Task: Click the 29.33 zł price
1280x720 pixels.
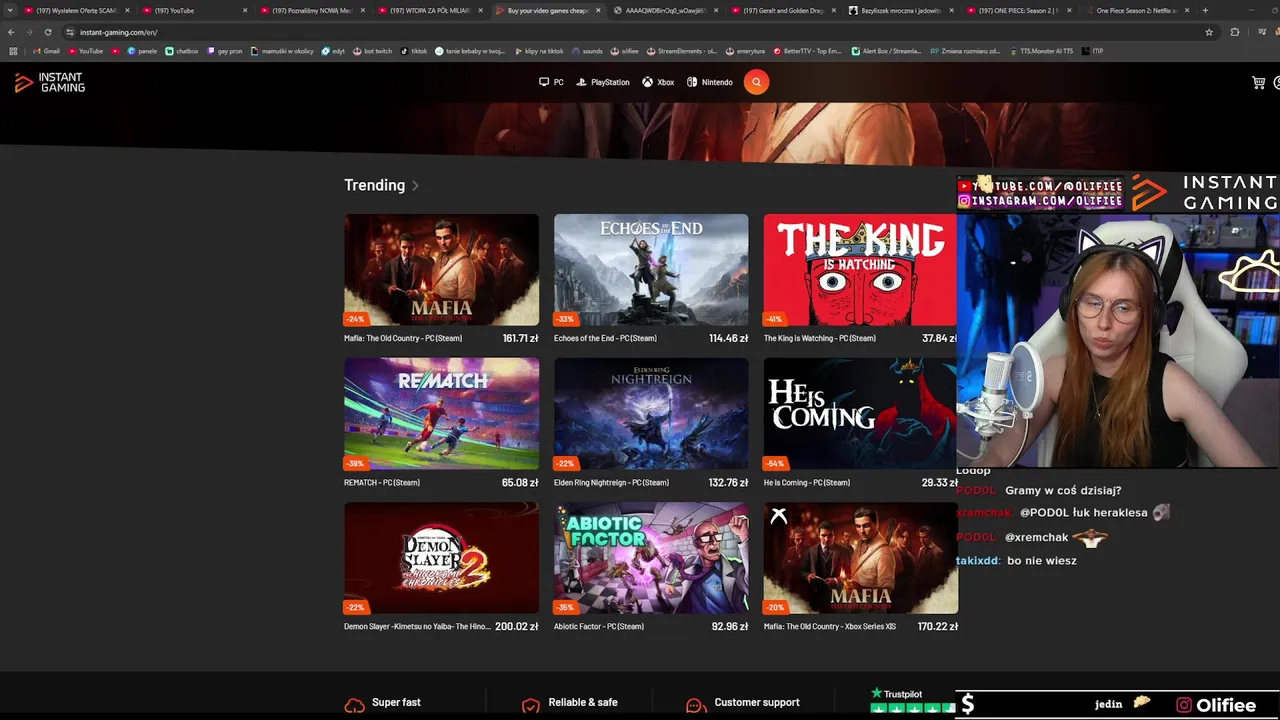Action: [x=939, y=482]
